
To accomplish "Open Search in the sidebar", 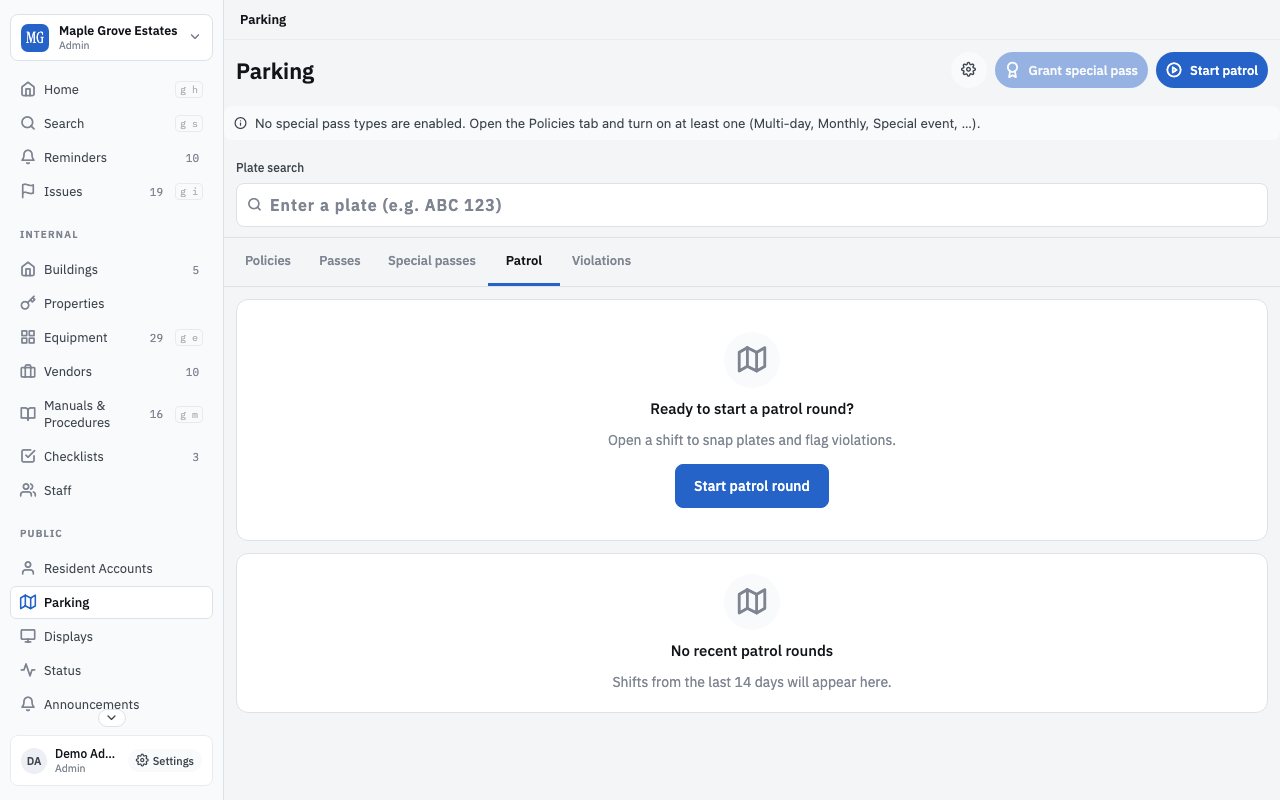I will coord(111,123).
